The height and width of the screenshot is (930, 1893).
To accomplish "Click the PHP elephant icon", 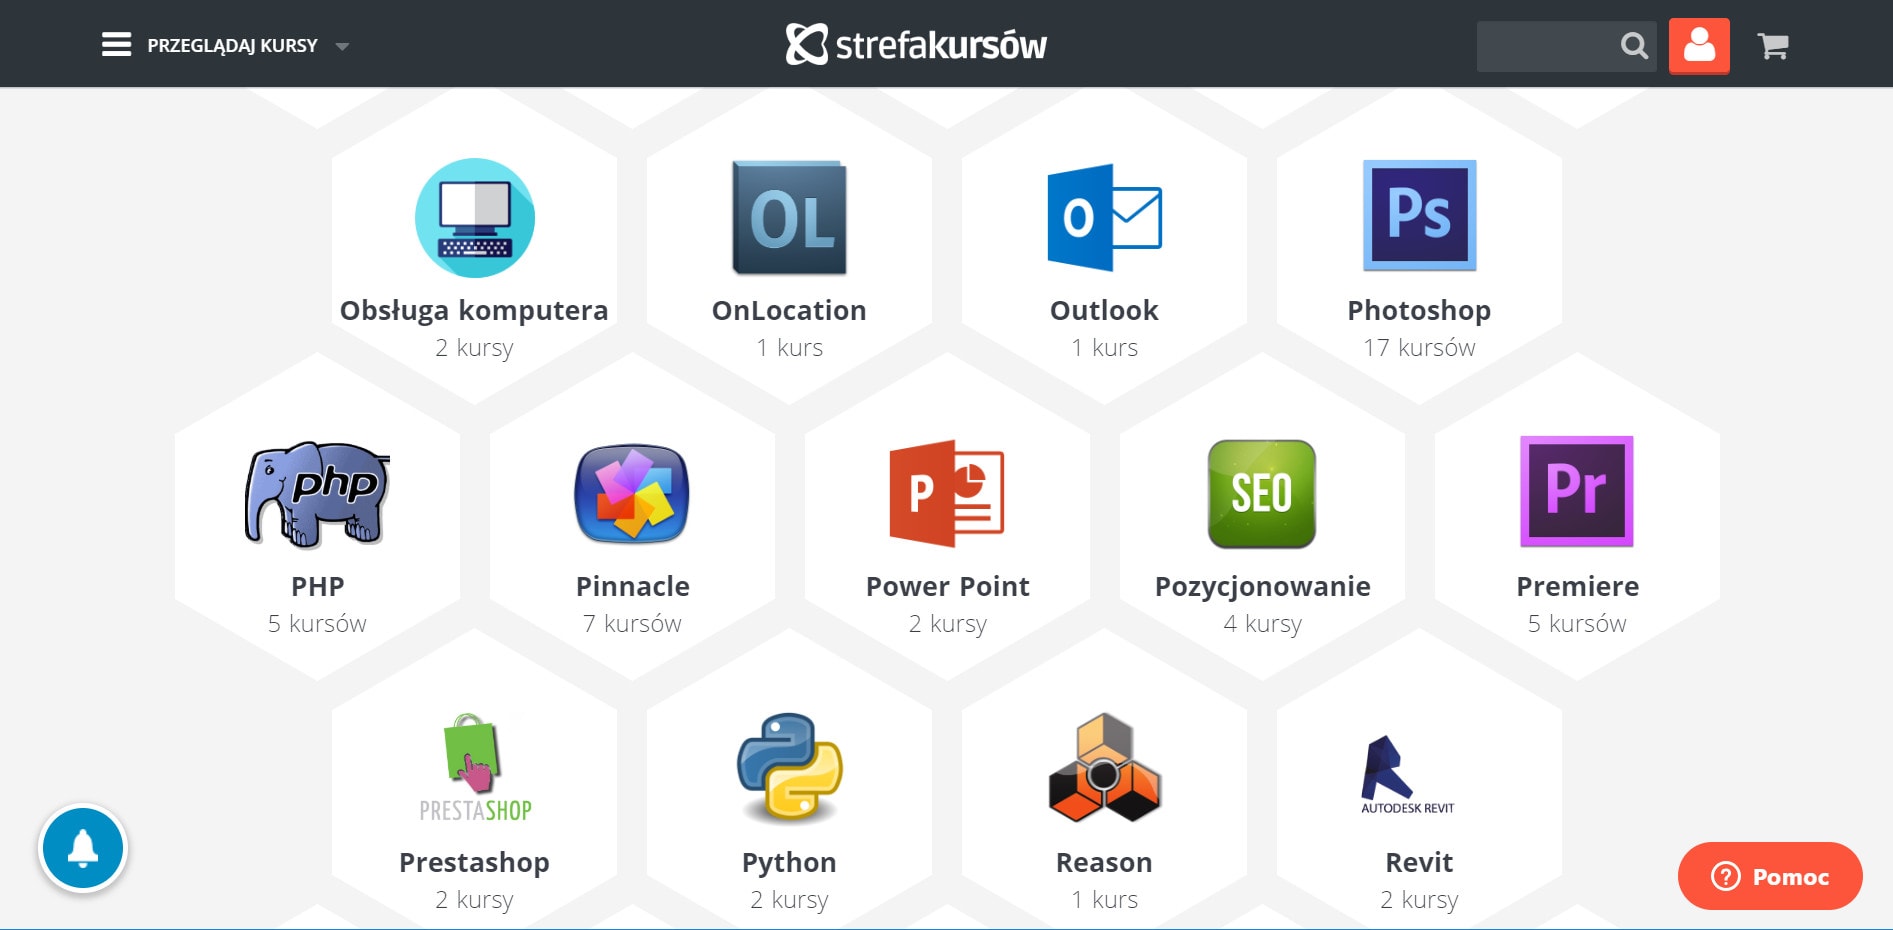I will 317,494.
